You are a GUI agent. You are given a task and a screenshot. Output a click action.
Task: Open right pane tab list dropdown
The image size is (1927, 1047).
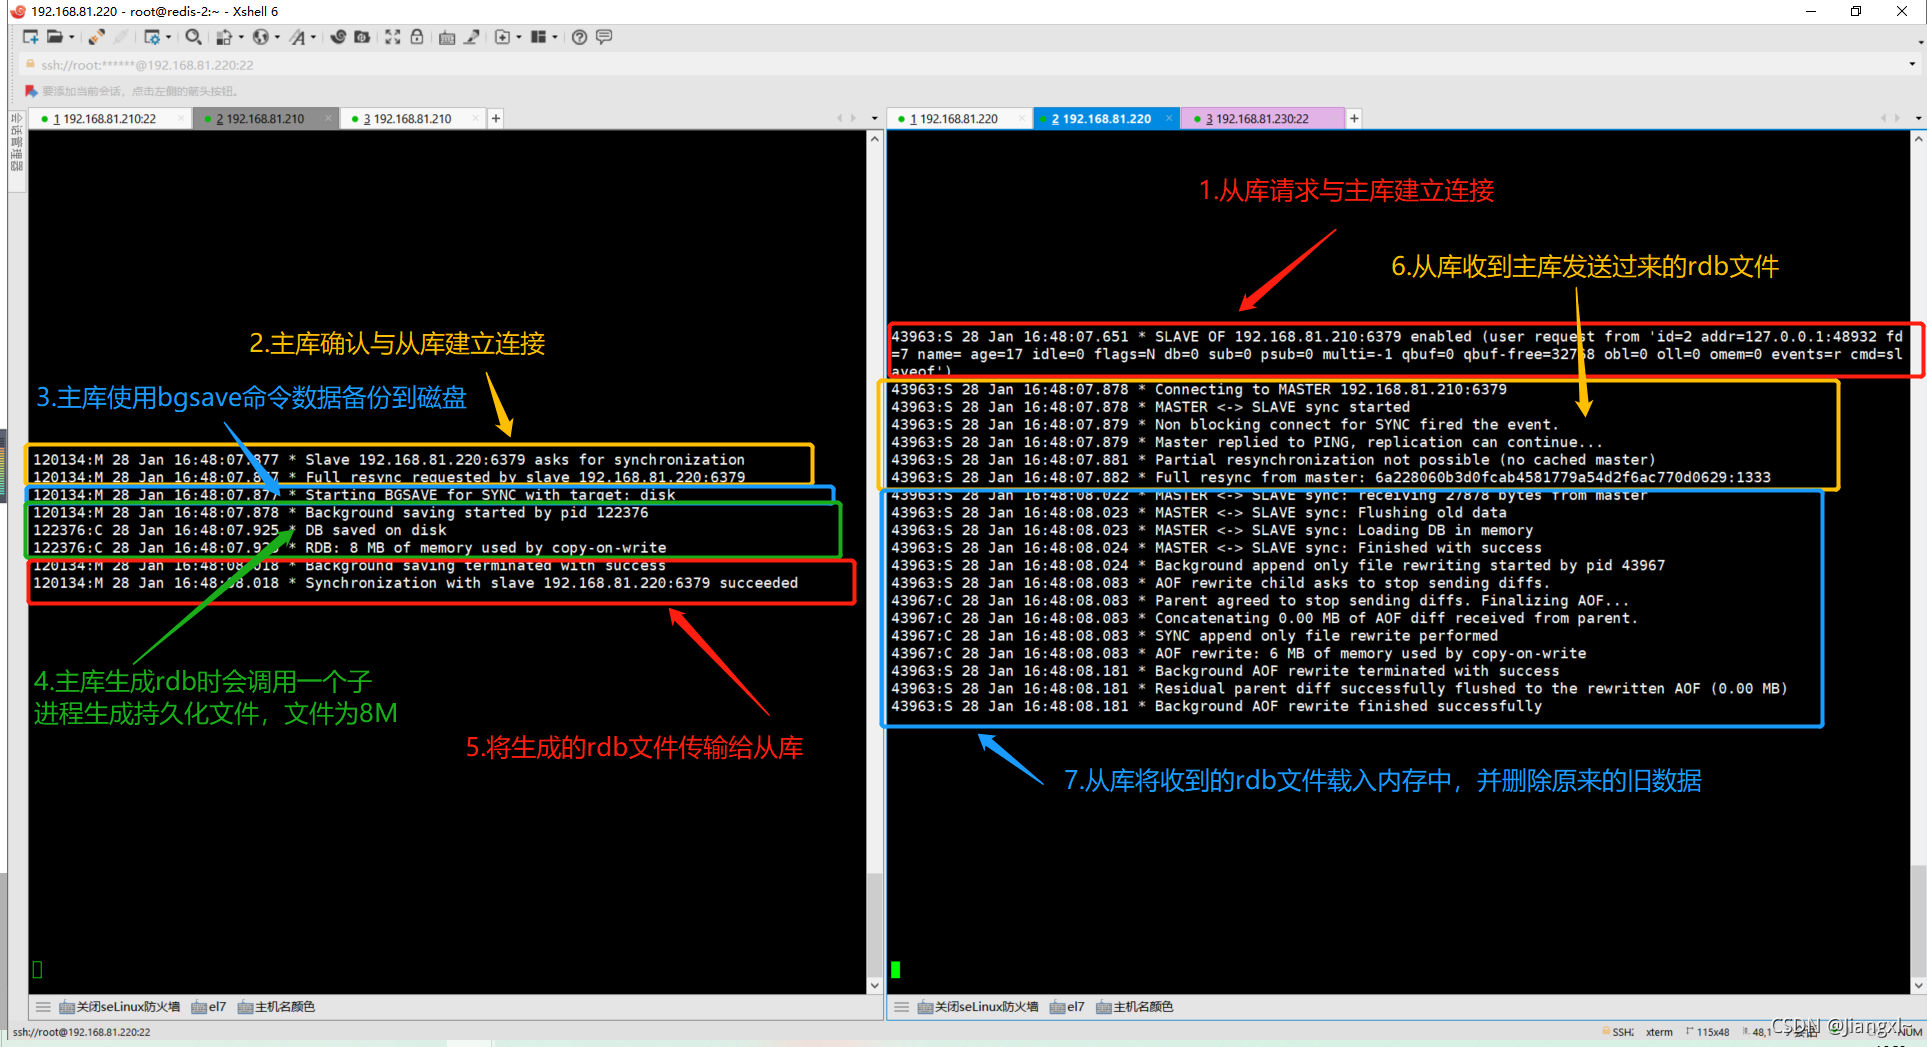[x=1918, y=118]
